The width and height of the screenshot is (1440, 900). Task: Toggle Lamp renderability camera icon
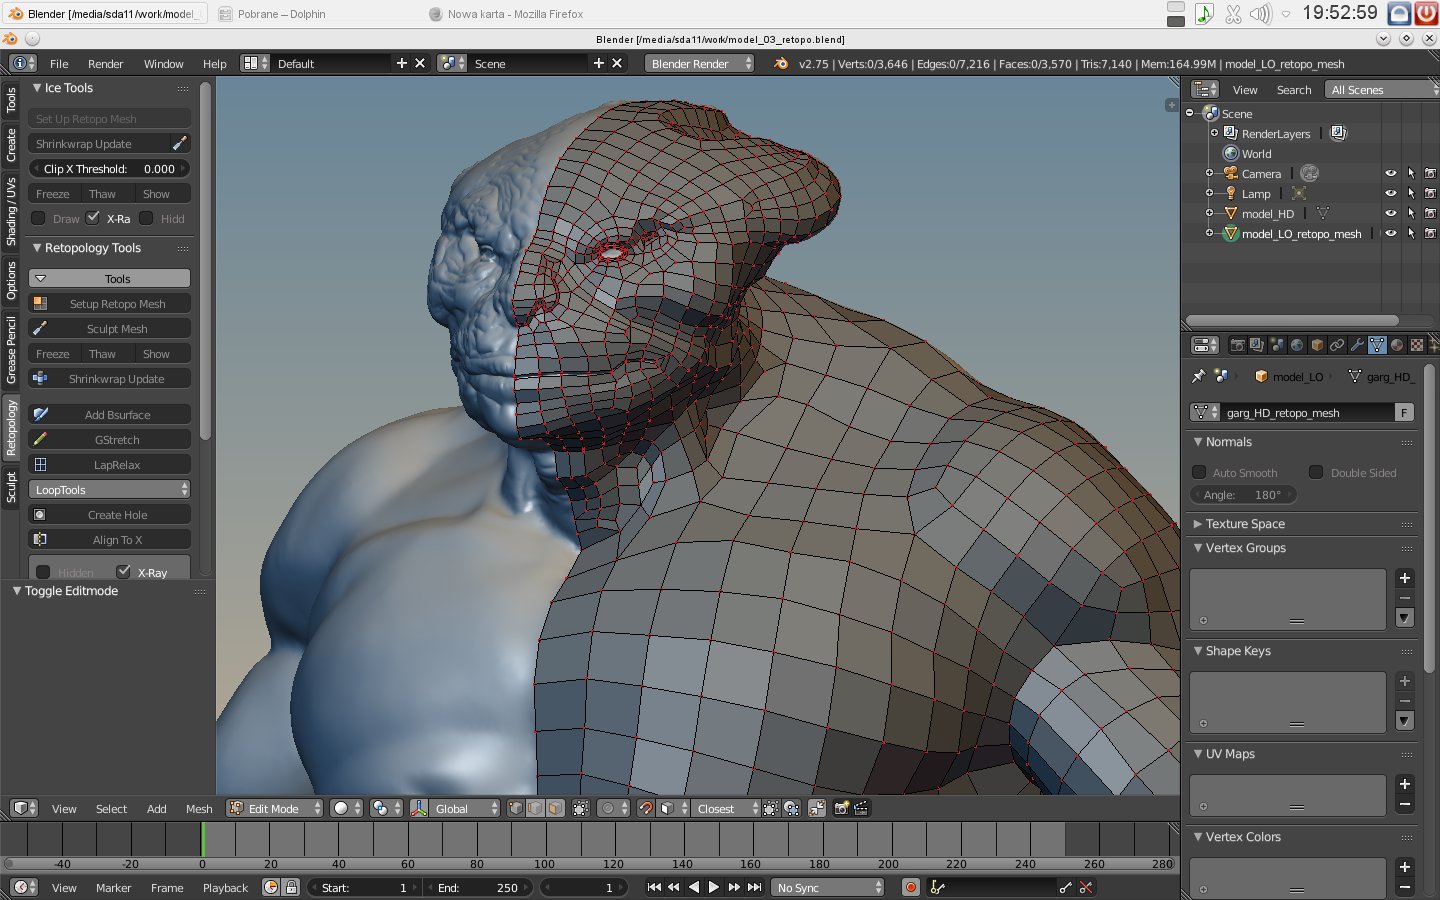1430,193
